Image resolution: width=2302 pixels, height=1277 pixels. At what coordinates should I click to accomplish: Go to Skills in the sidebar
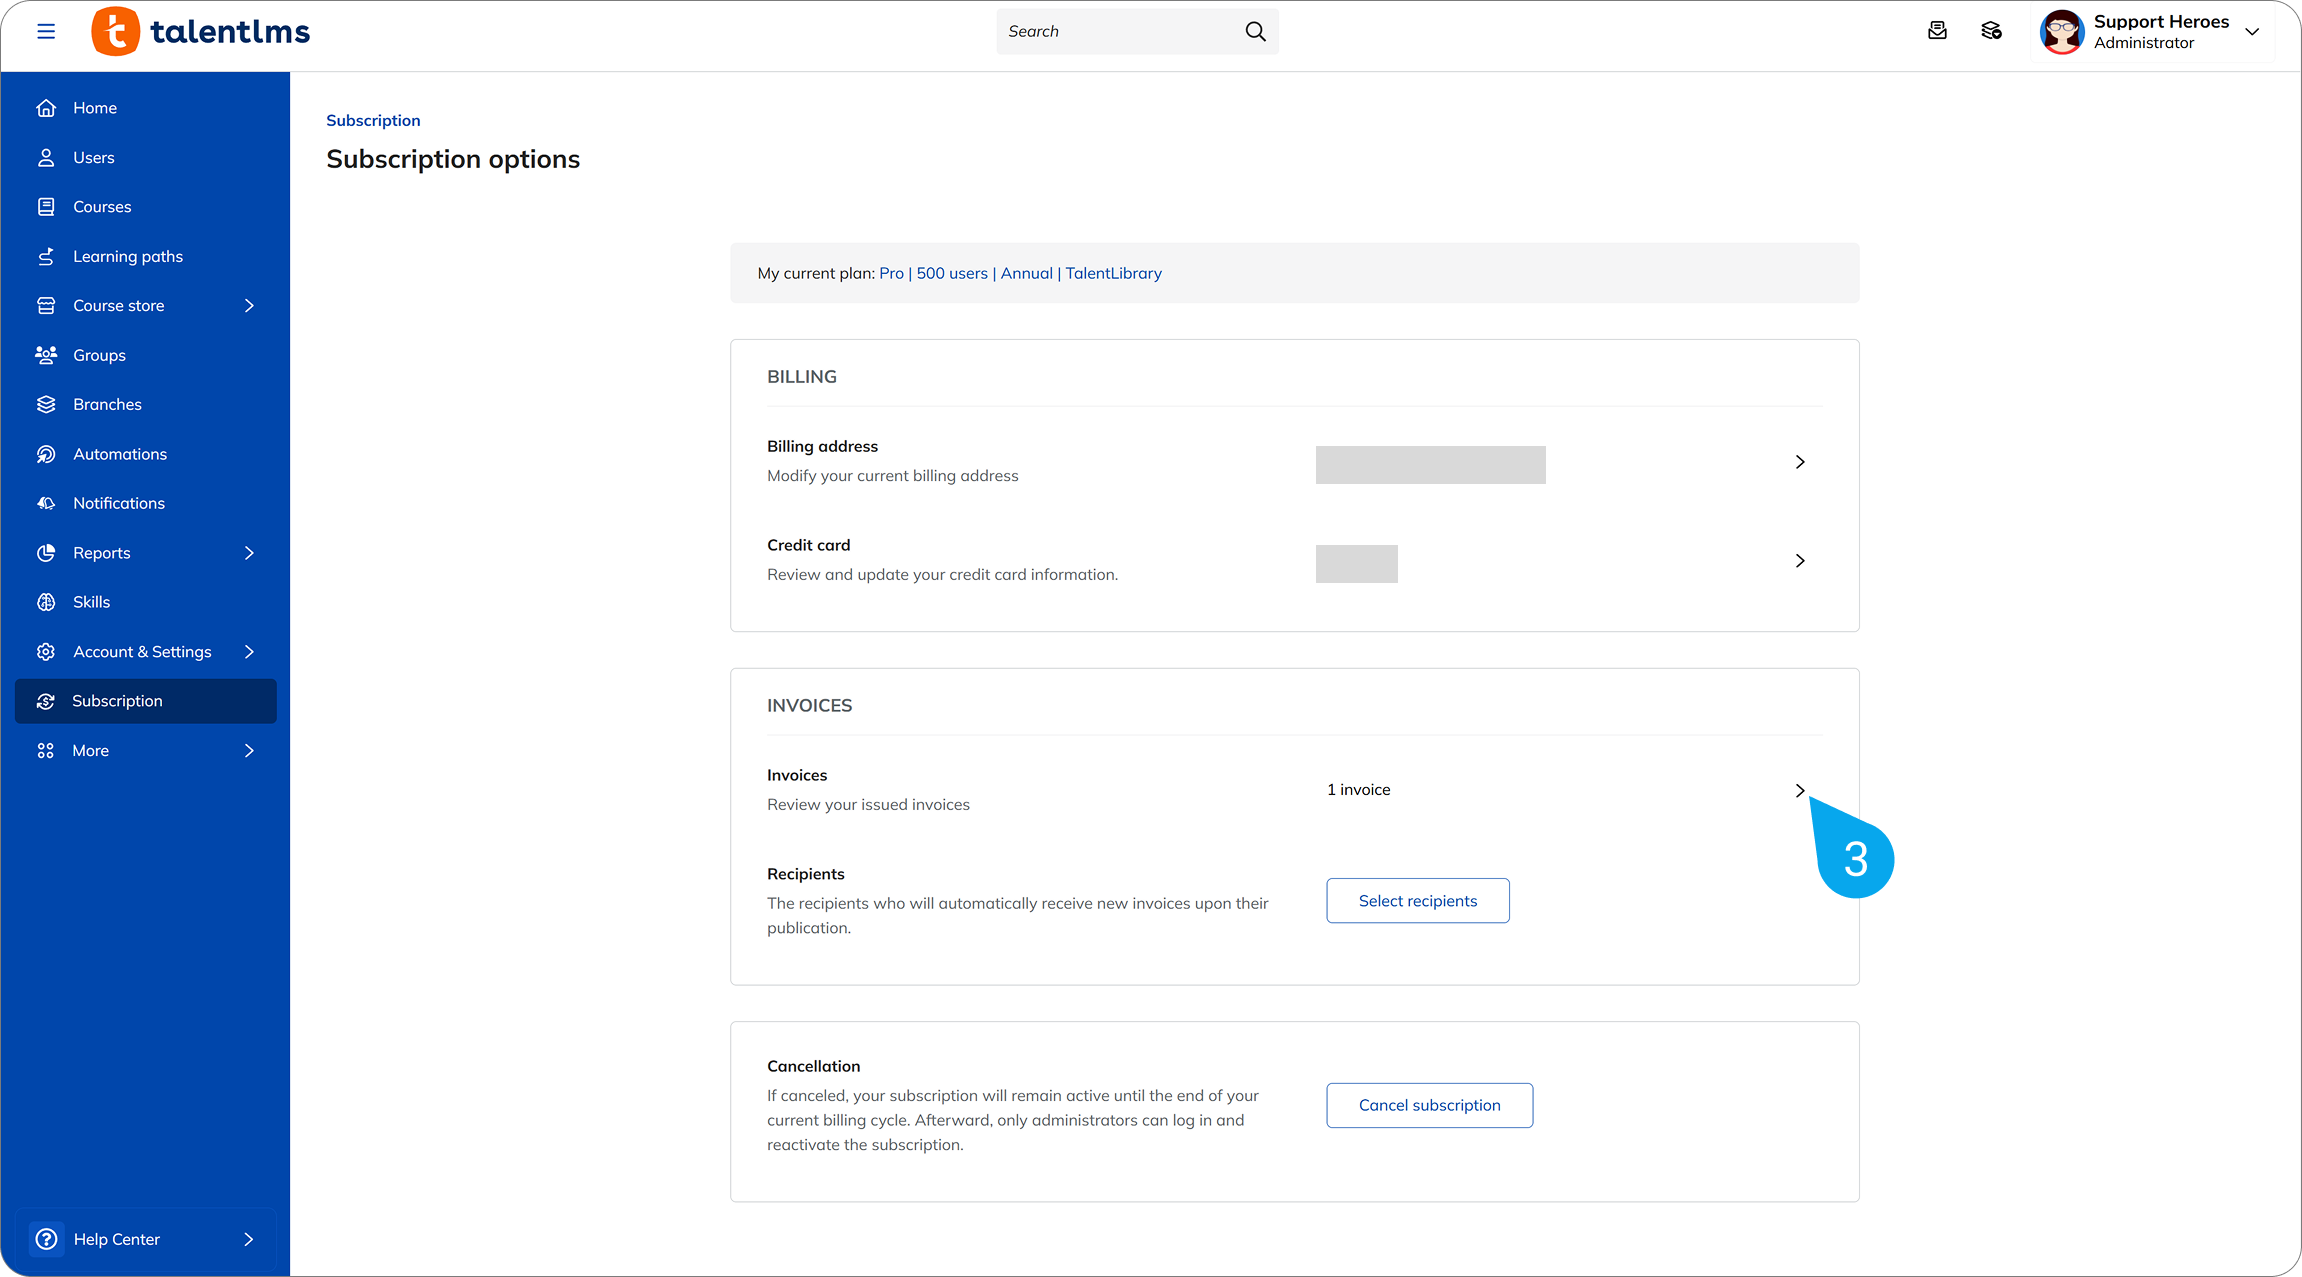point(91,602)
